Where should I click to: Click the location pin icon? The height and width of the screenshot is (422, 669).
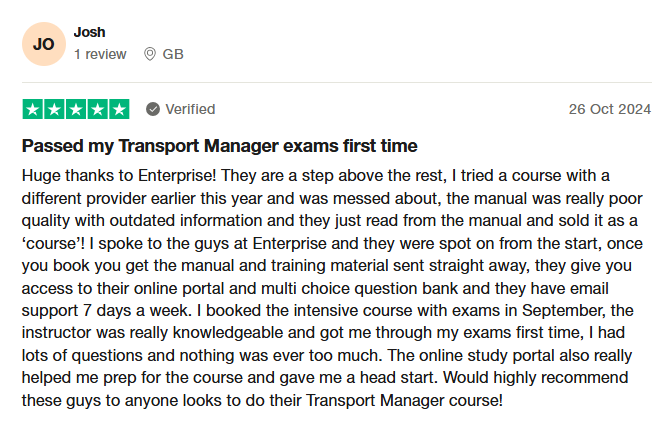point(150,54)
